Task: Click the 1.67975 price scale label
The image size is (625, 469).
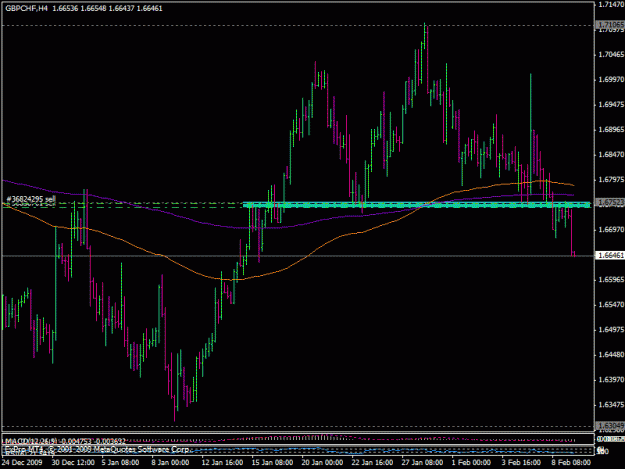Action: point(611,180)
